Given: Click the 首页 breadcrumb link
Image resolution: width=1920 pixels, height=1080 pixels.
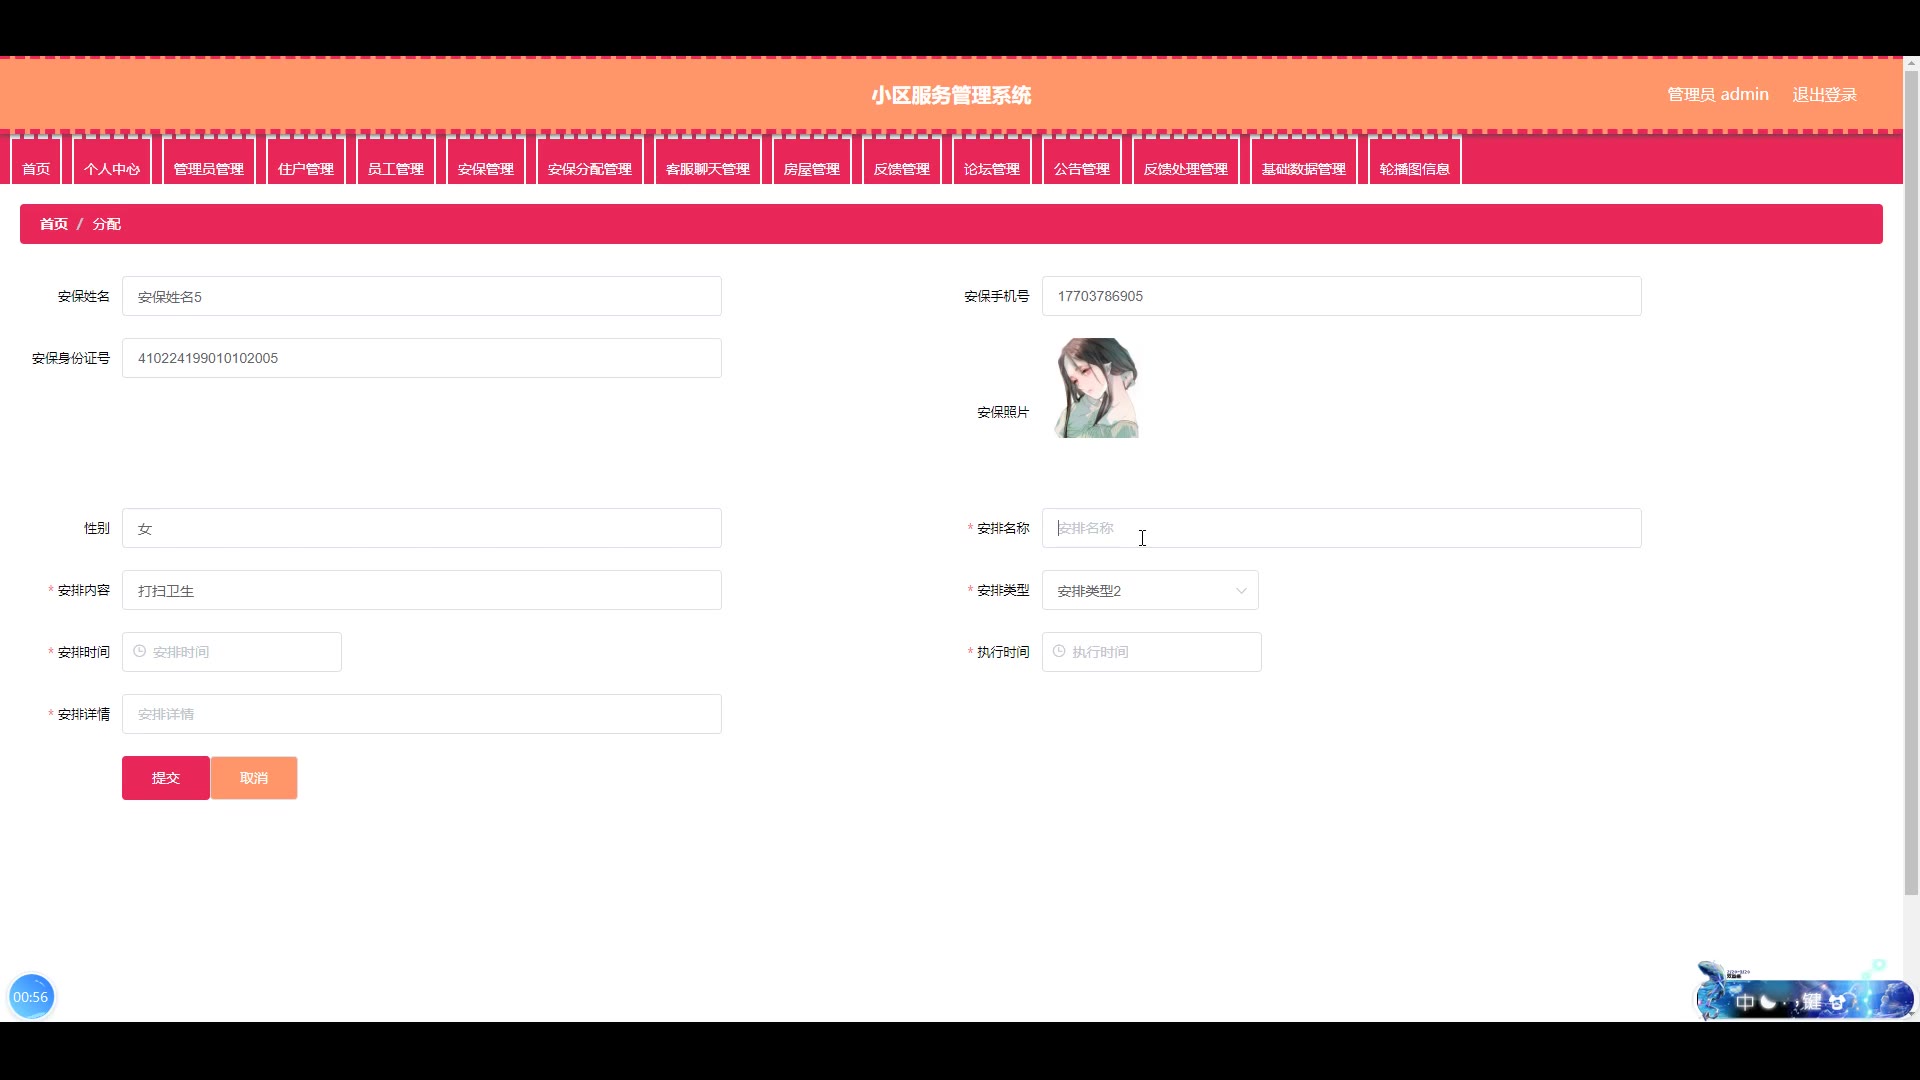Looking at the screenshot, I should coord(54,224).
